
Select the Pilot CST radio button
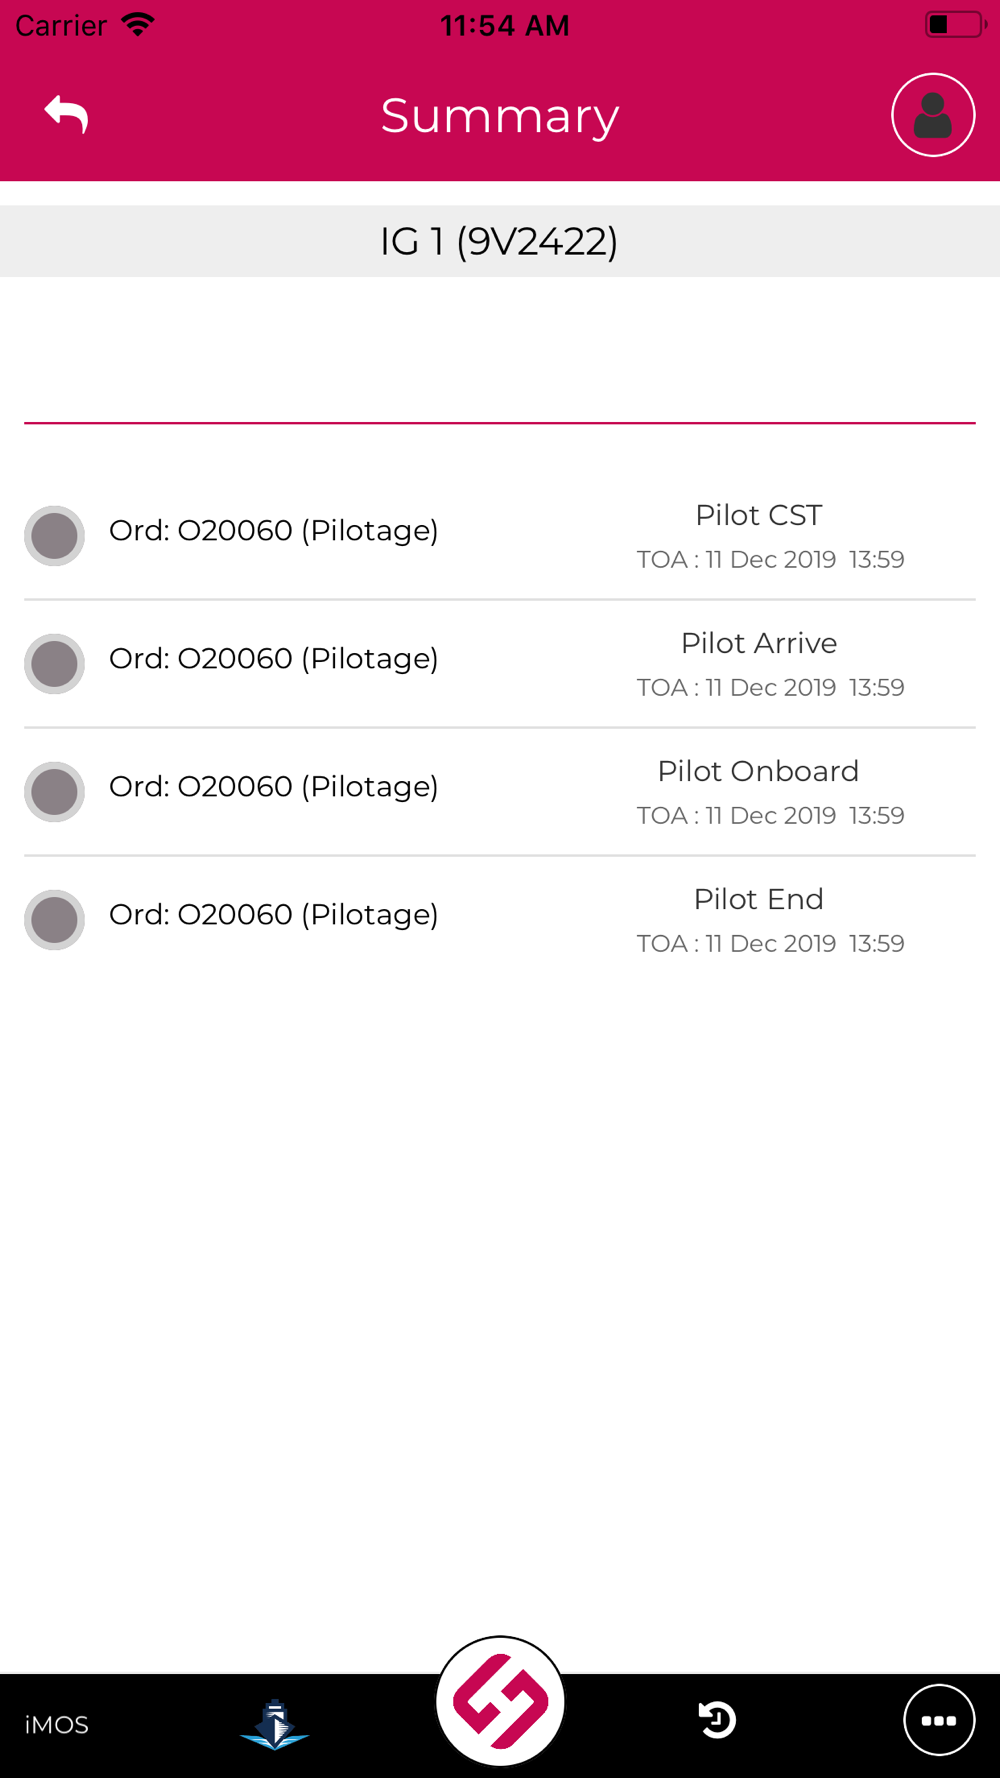[55, 536]
